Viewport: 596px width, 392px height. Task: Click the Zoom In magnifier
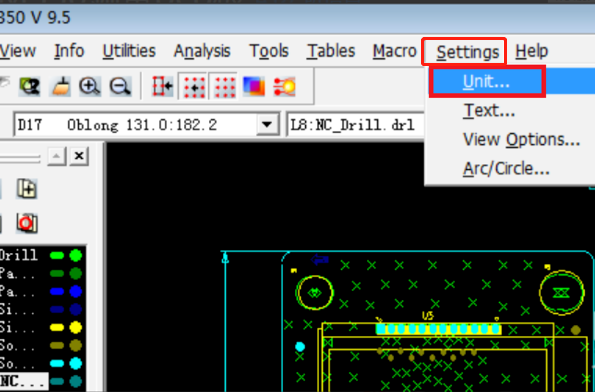pos(90,86)
